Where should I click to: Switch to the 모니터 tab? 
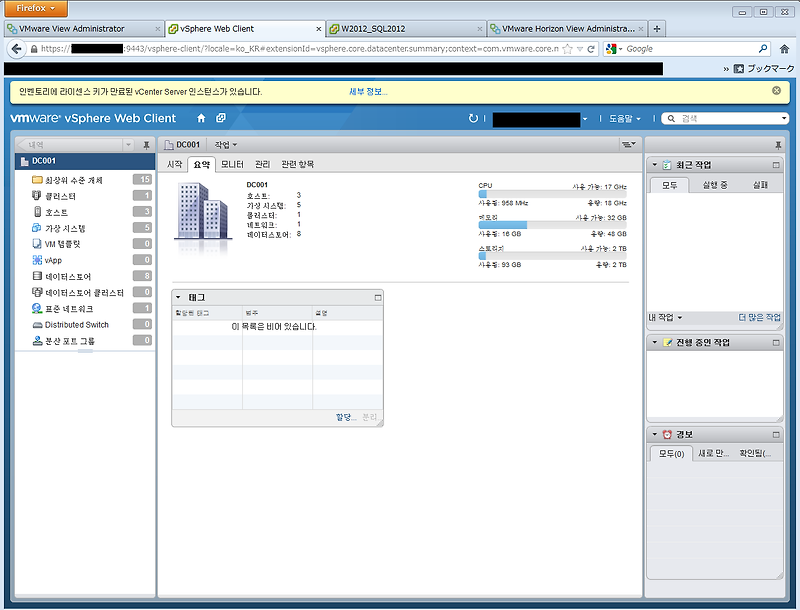(x=232, y=164)
